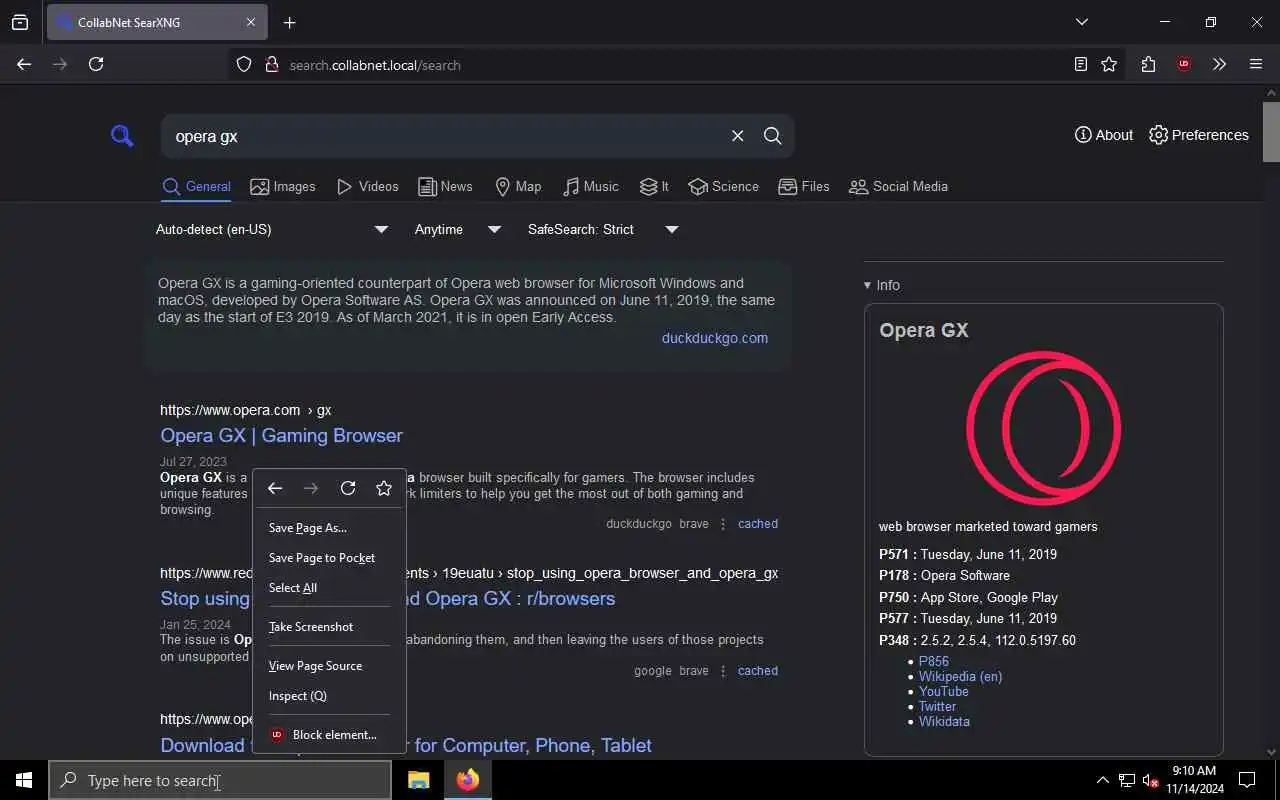1280x800 pixels.
Task: Select the General category tab
Action: 196,187
